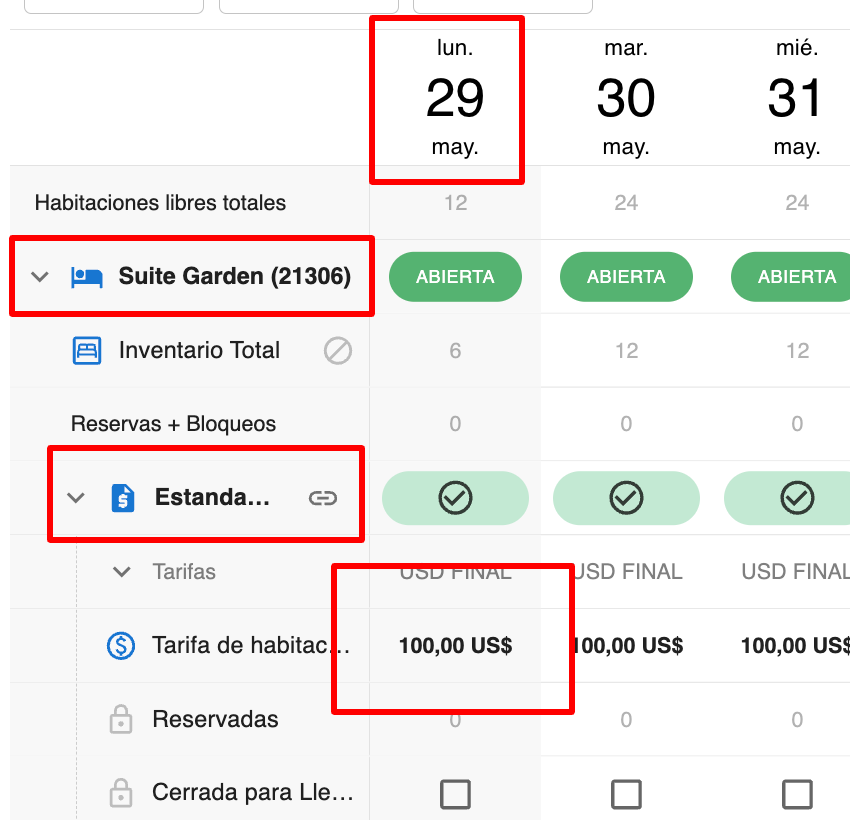This screenshot has width=850, height=820.
Task: Select the mar. 30 may. column header
Action: coord(626,96)
